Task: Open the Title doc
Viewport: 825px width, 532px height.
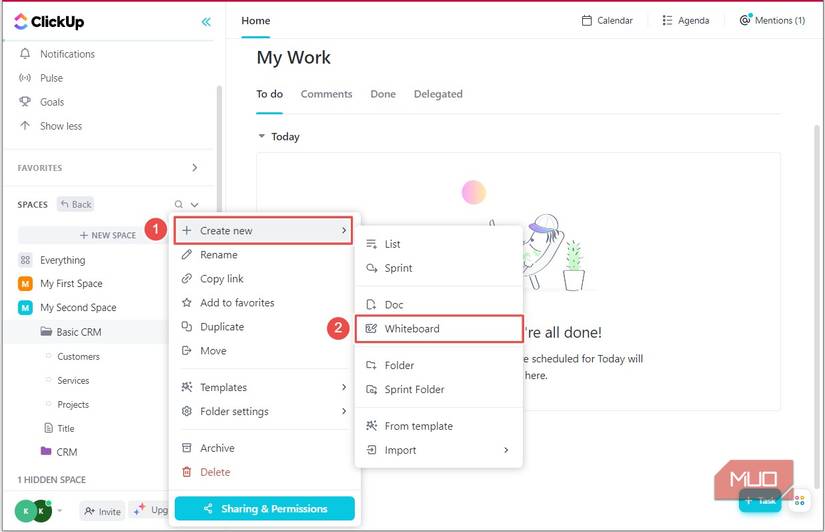Action: tap(65, 428)
